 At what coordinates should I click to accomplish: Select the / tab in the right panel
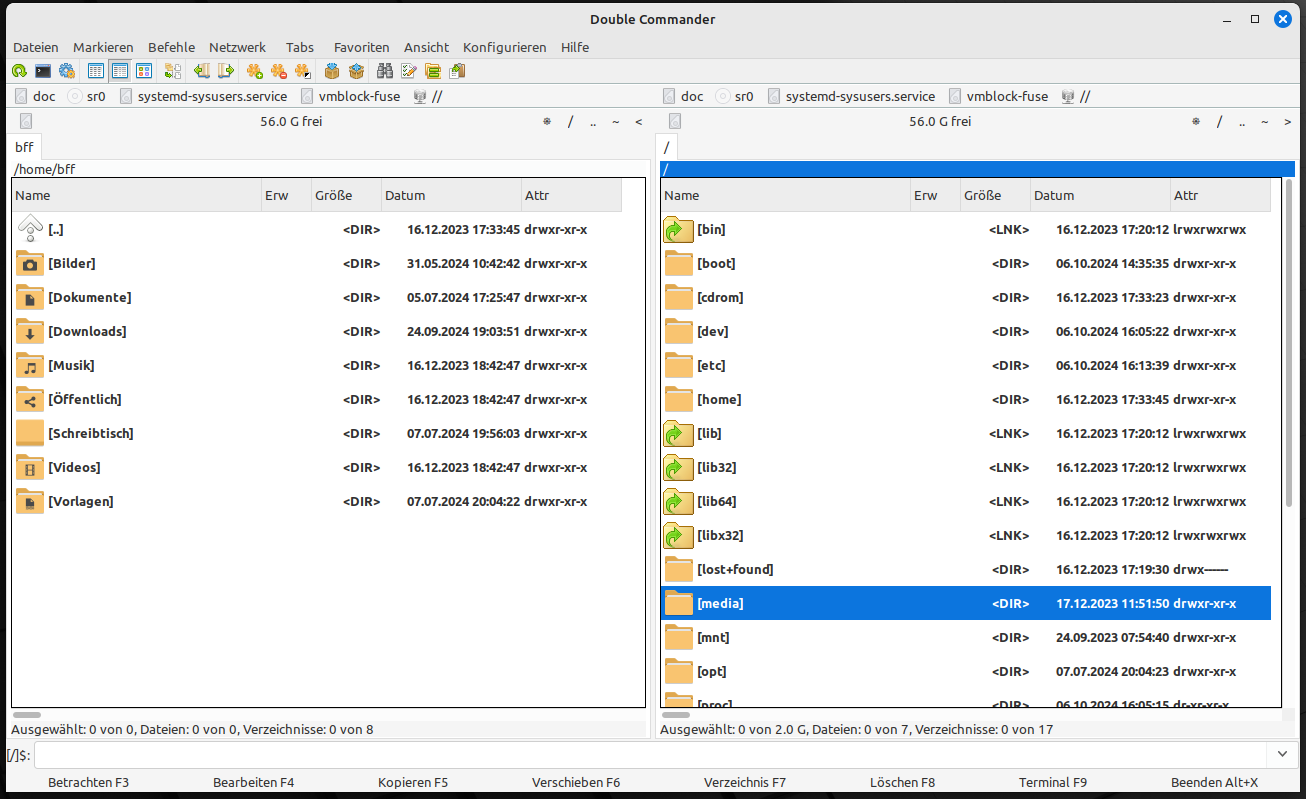tap(667, 147)
